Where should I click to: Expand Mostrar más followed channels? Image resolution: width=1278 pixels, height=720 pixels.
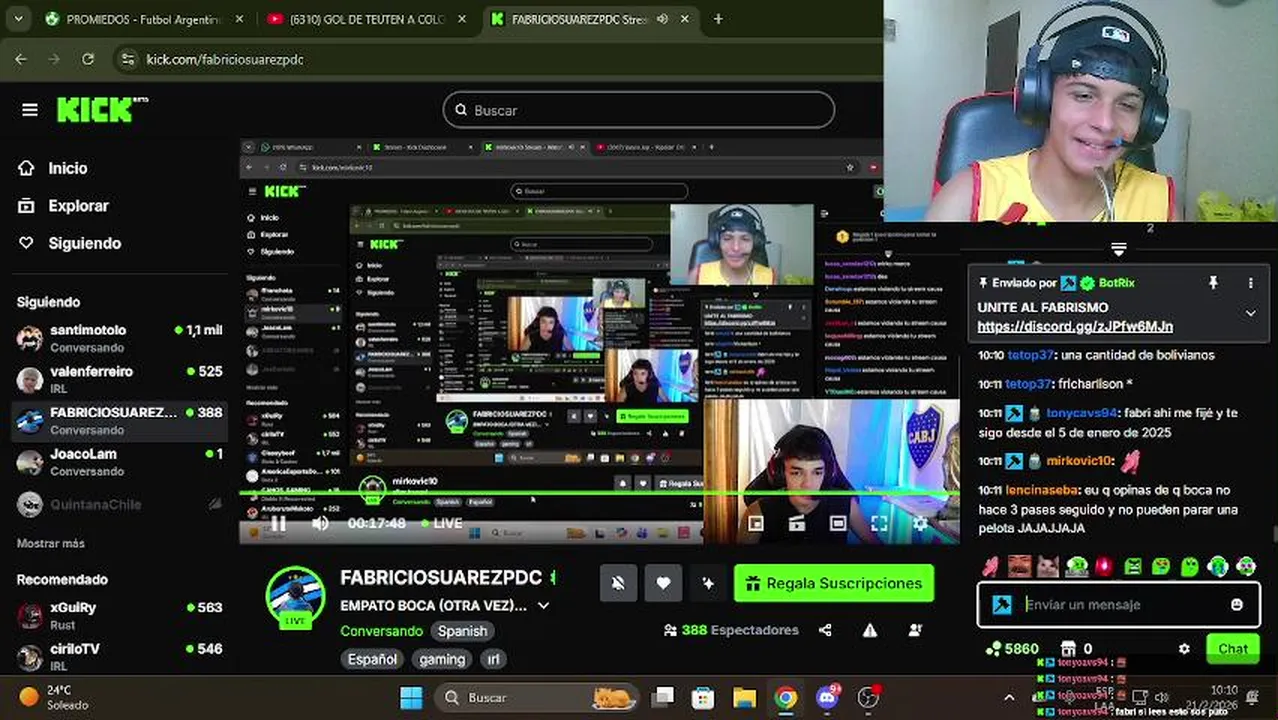click(51, 543)
